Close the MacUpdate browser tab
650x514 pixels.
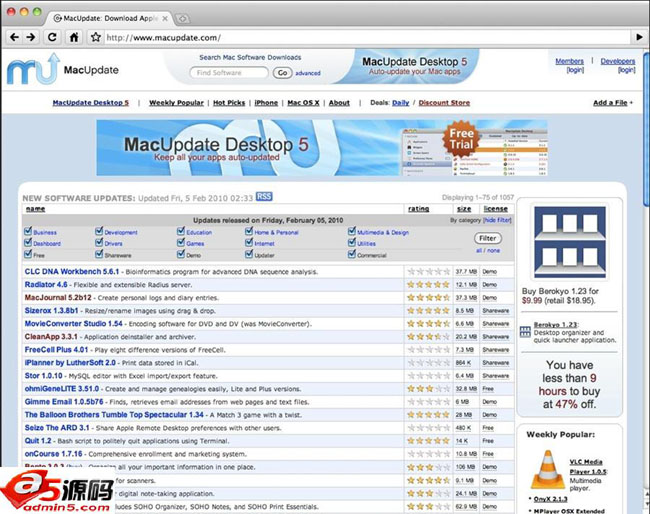pyautogui.click(x=165, y=19)
